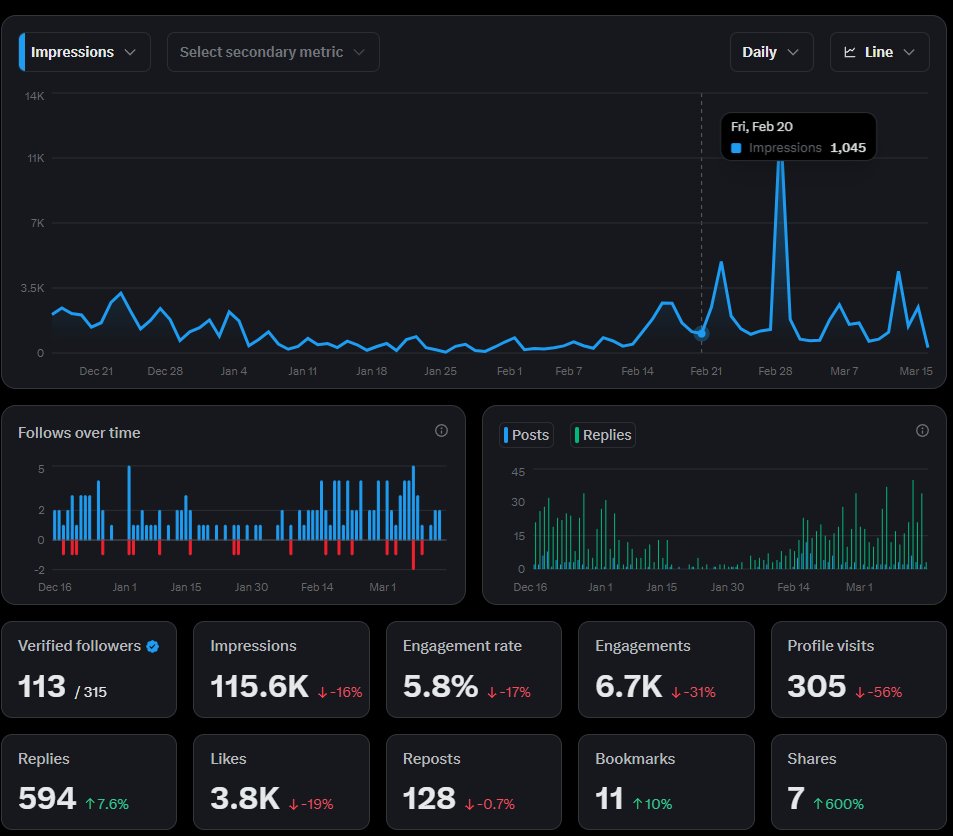The height and width of the screenshot is (836, 953).
Task: Select the Engagement rate stat card
Action: (x=473, y=669)
